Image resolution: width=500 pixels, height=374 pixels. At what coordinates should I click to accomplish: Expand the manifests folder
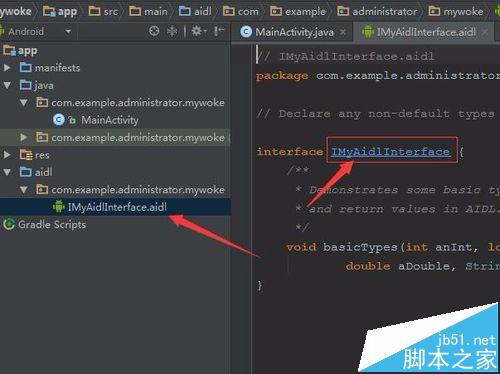tap(7, 68)
